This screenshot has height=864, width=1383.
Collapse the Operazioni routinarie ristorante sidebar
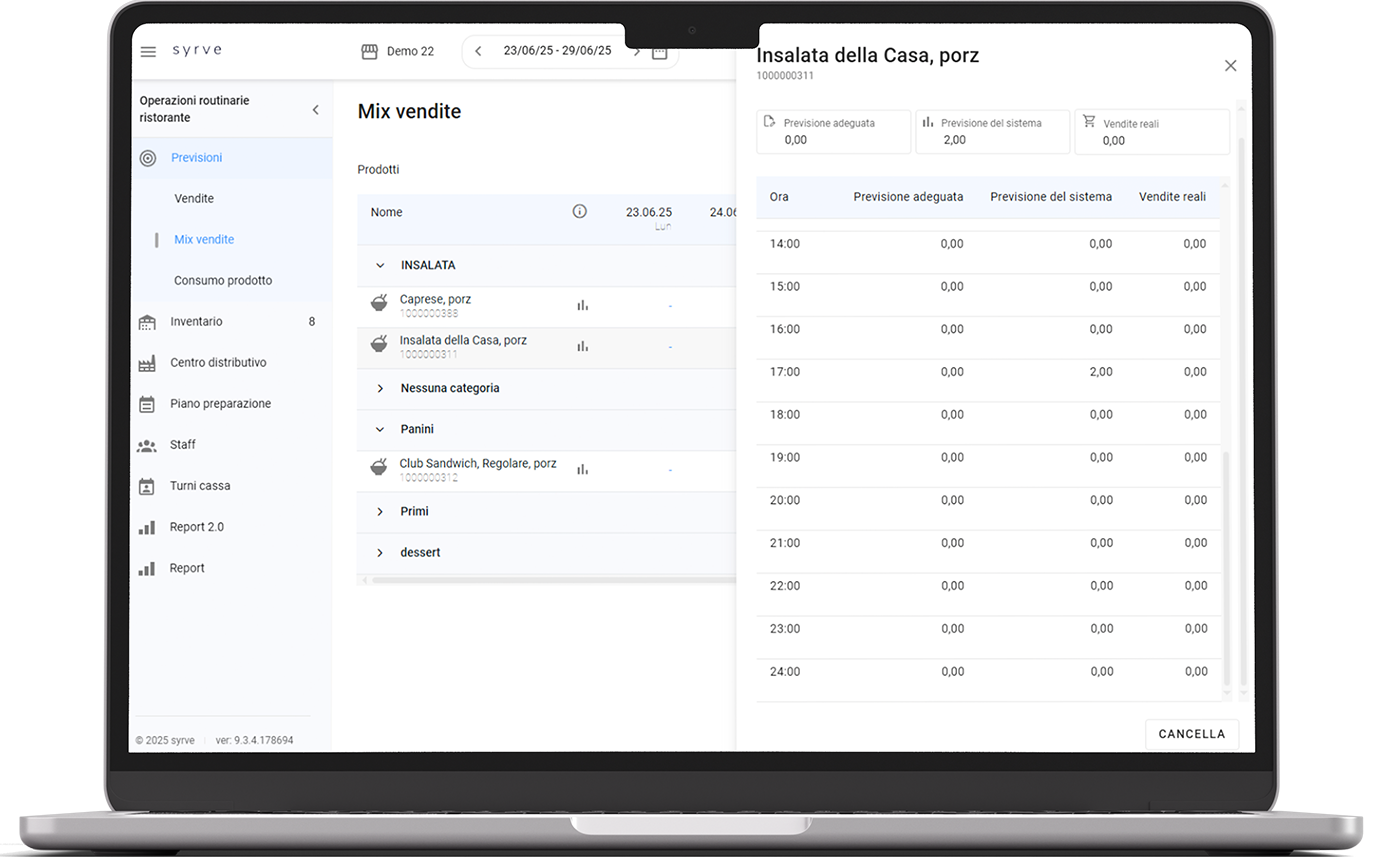tap(315, 109)
